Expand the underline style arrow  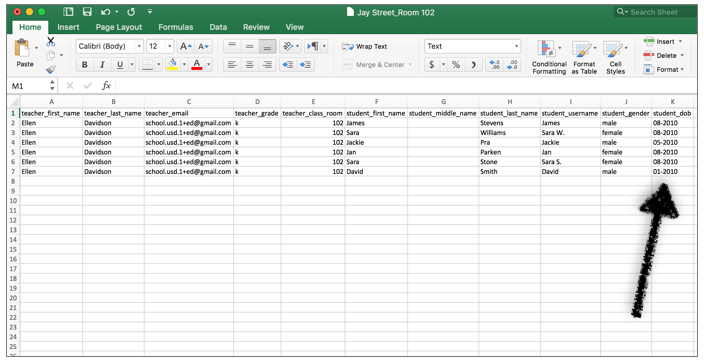click(x=132, y=65)
